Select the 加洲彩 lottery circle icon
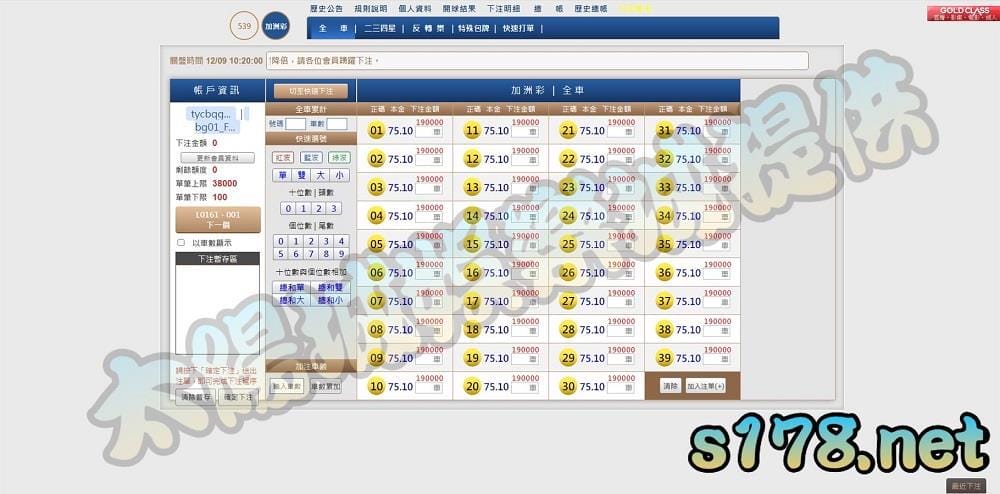Screen dimensions: 1000x494 pos(276,26)
